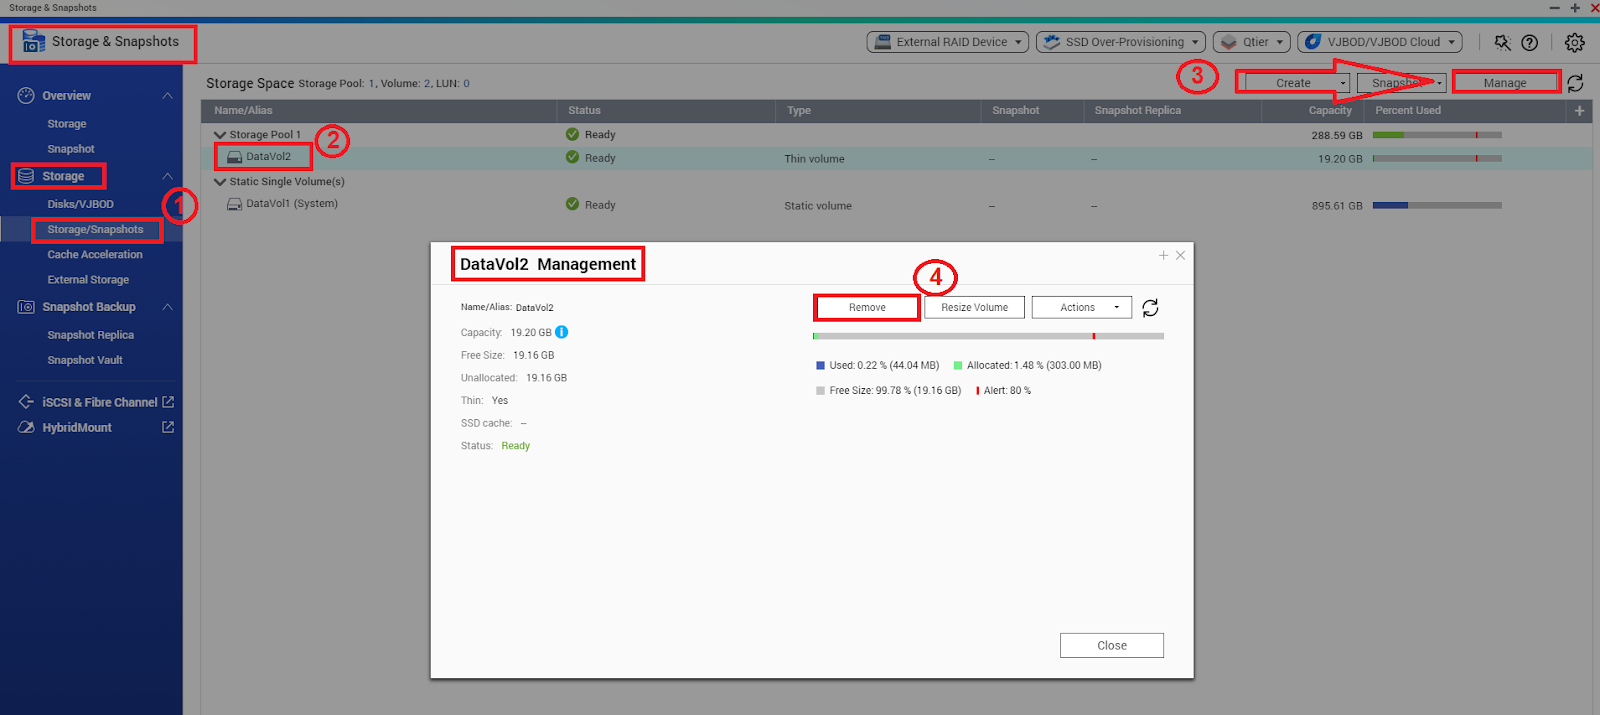
Task: Click the global tools wrench icon
Action: point(1502,43)
